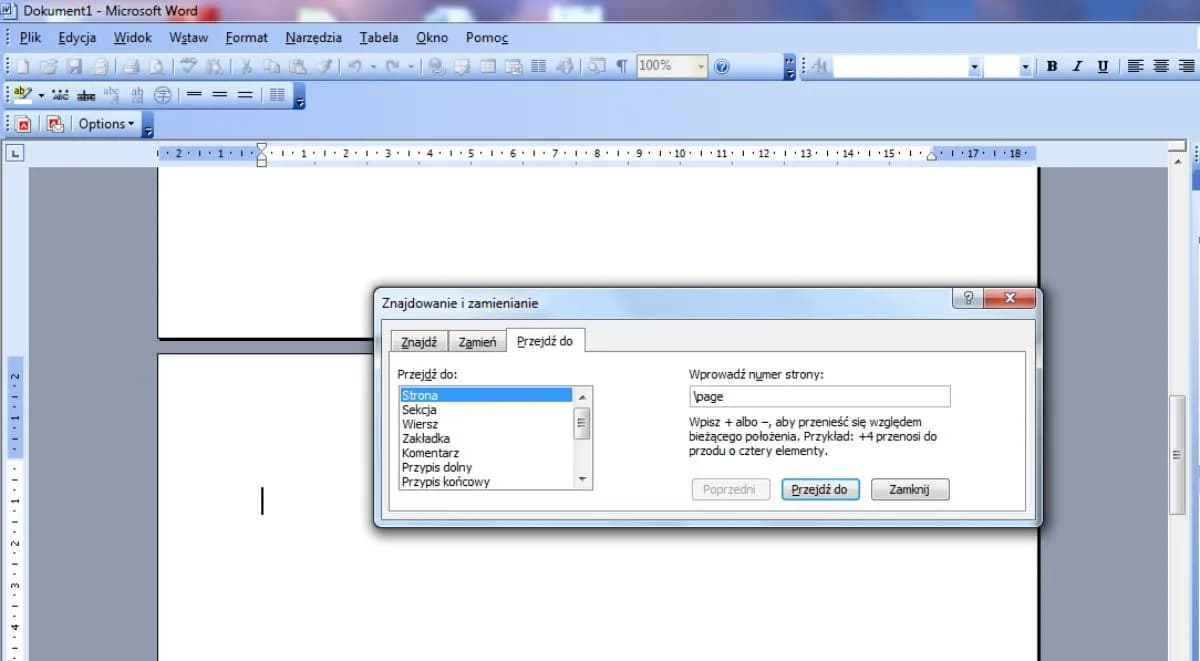The image size is (1200, 661).
Task: Click the Convert to Adobe PDF icon
Action: pos(22,124)
